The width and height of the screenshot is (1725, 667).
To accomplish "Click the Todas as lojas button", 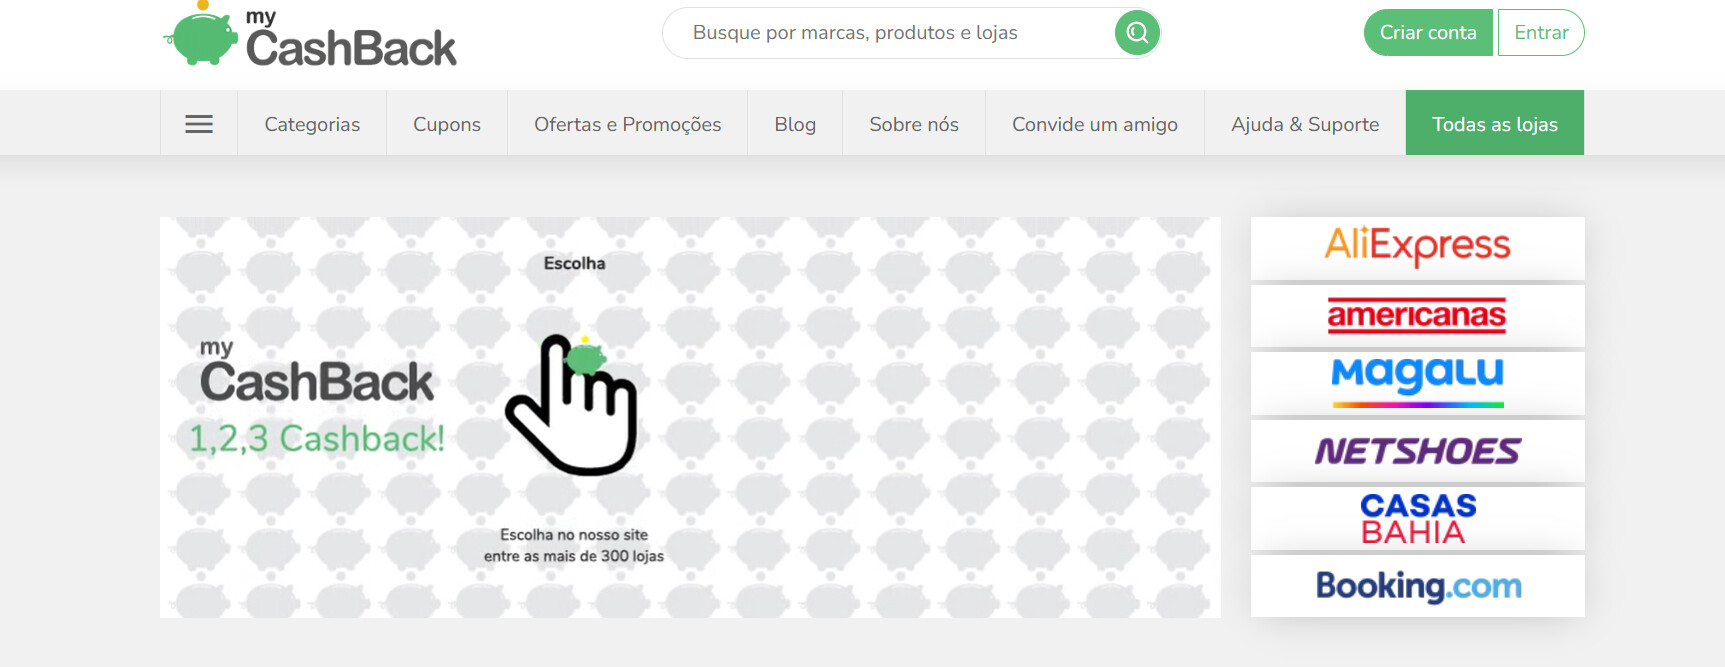I will pos(1495,124).
